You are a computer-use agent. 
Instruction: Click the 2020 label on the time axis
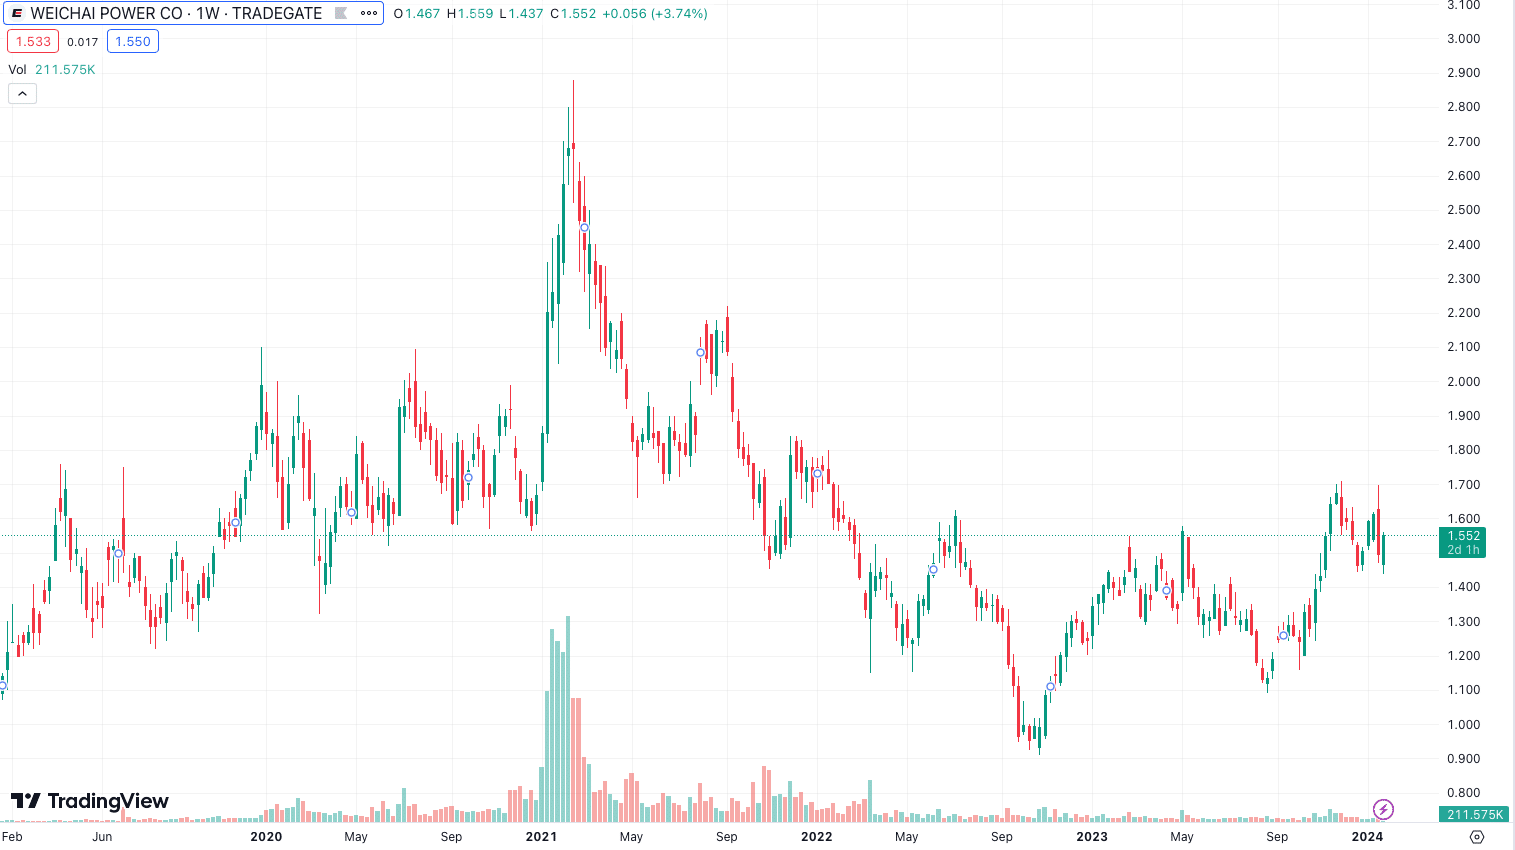click(266, 837)
